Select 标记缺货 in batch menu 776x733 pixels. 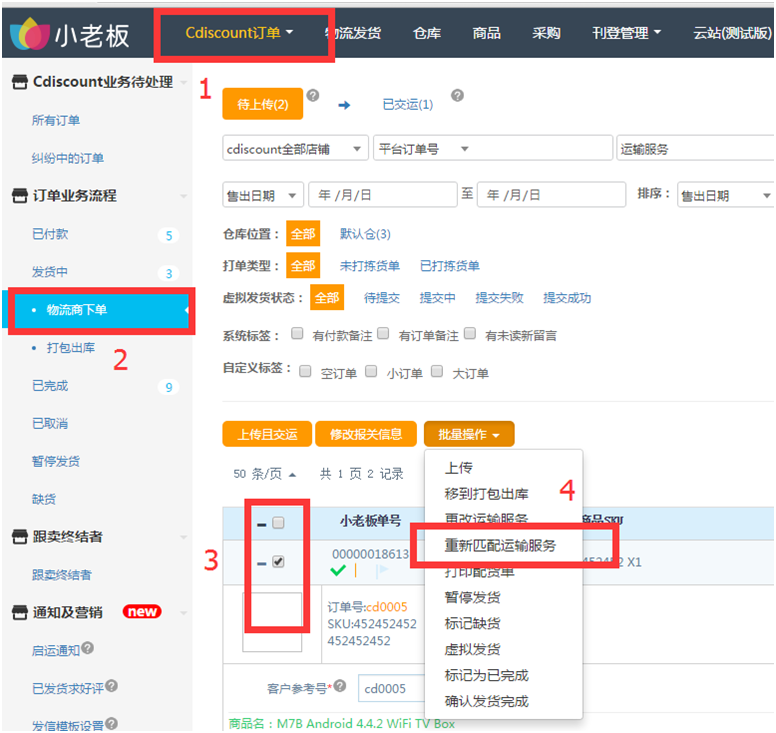click(472, 623)
